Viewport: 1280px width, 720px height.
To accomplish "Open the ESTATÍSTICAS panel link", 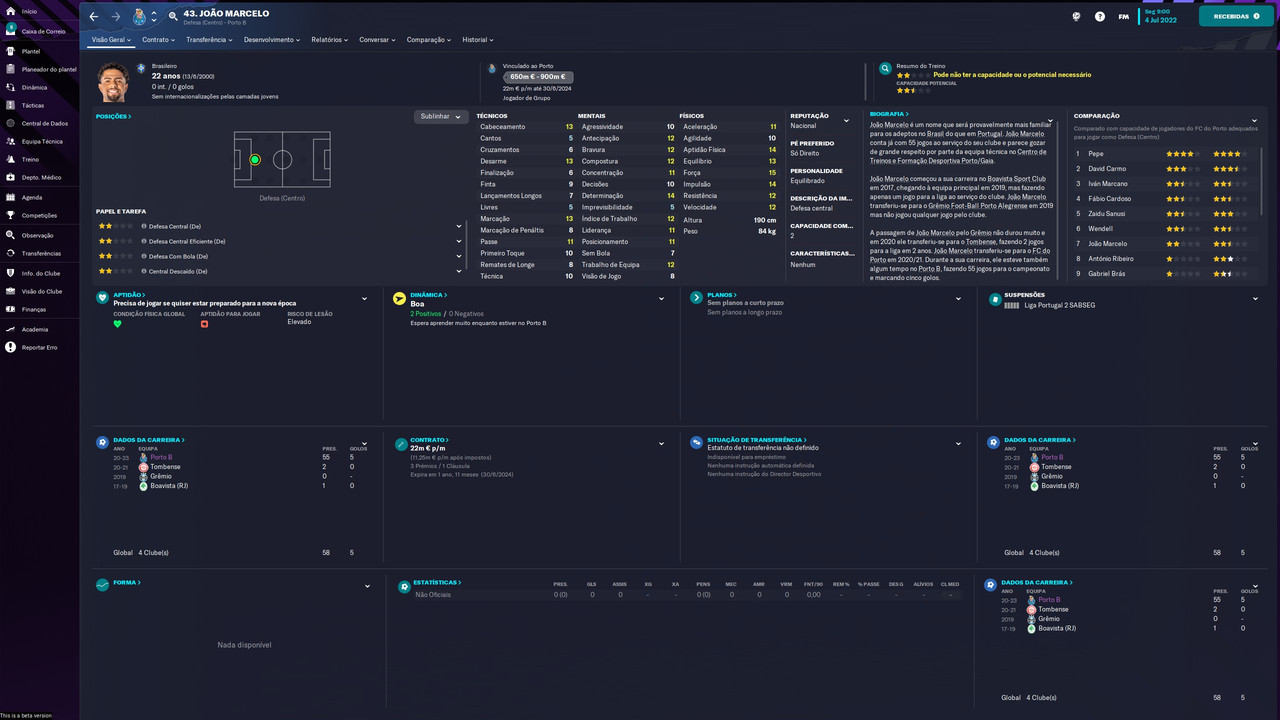I will (x=438, y=582).
